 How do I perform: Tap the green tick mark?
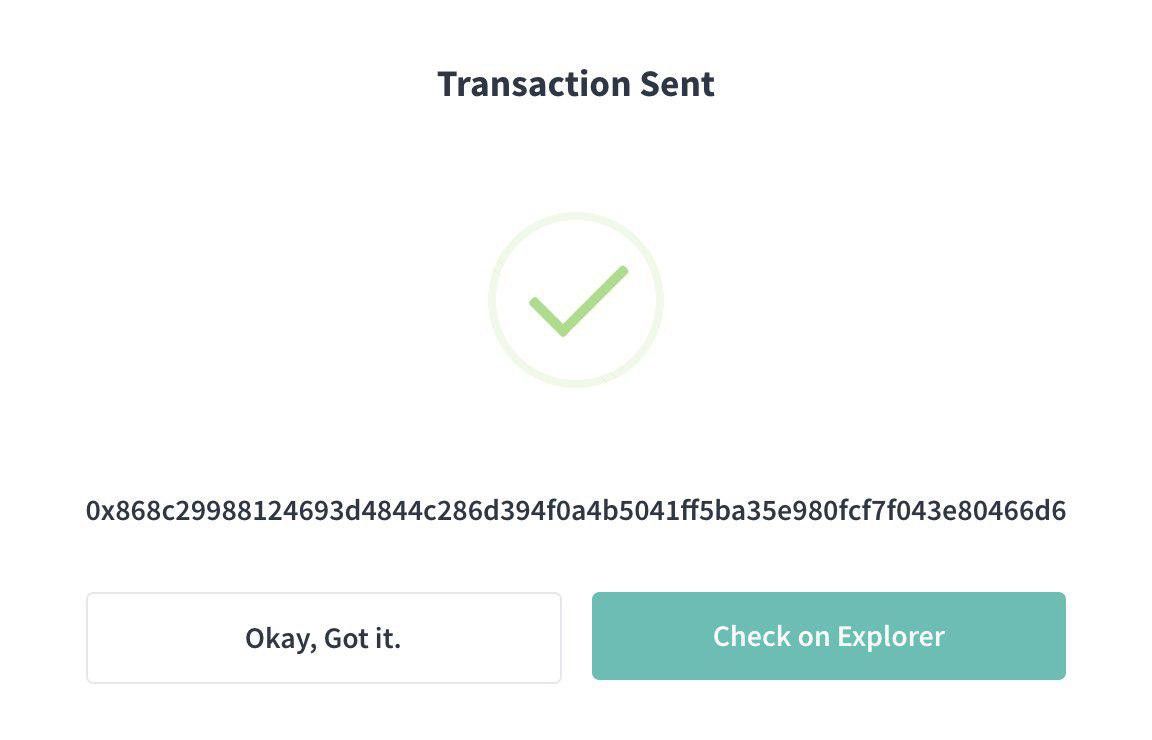pos(576,300)
